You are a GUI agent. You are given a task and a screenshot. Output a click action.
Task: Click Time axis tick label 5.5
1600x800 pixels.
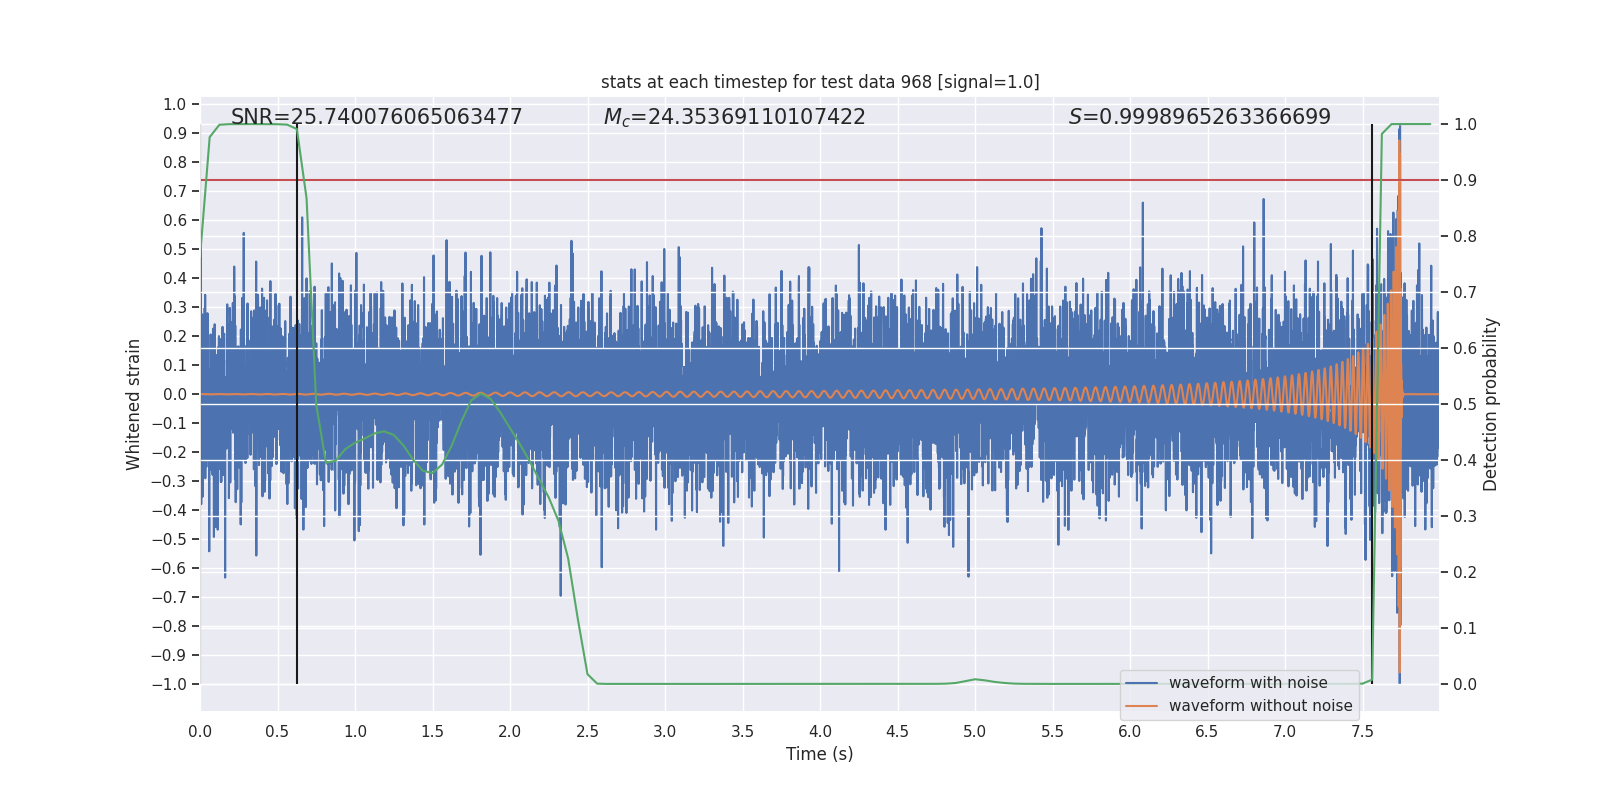click(1053, 731)
